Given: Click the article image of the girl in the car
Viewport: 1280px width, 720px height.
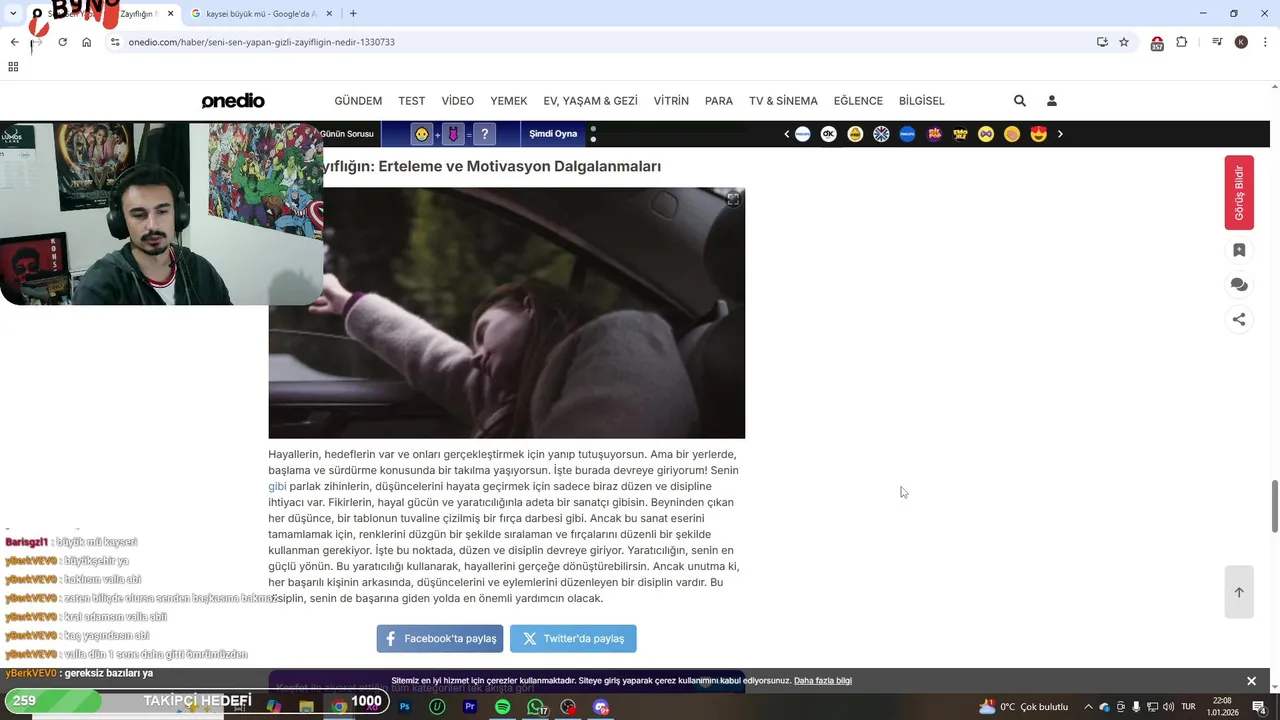Looking at the screenshot, I should 506,313.
